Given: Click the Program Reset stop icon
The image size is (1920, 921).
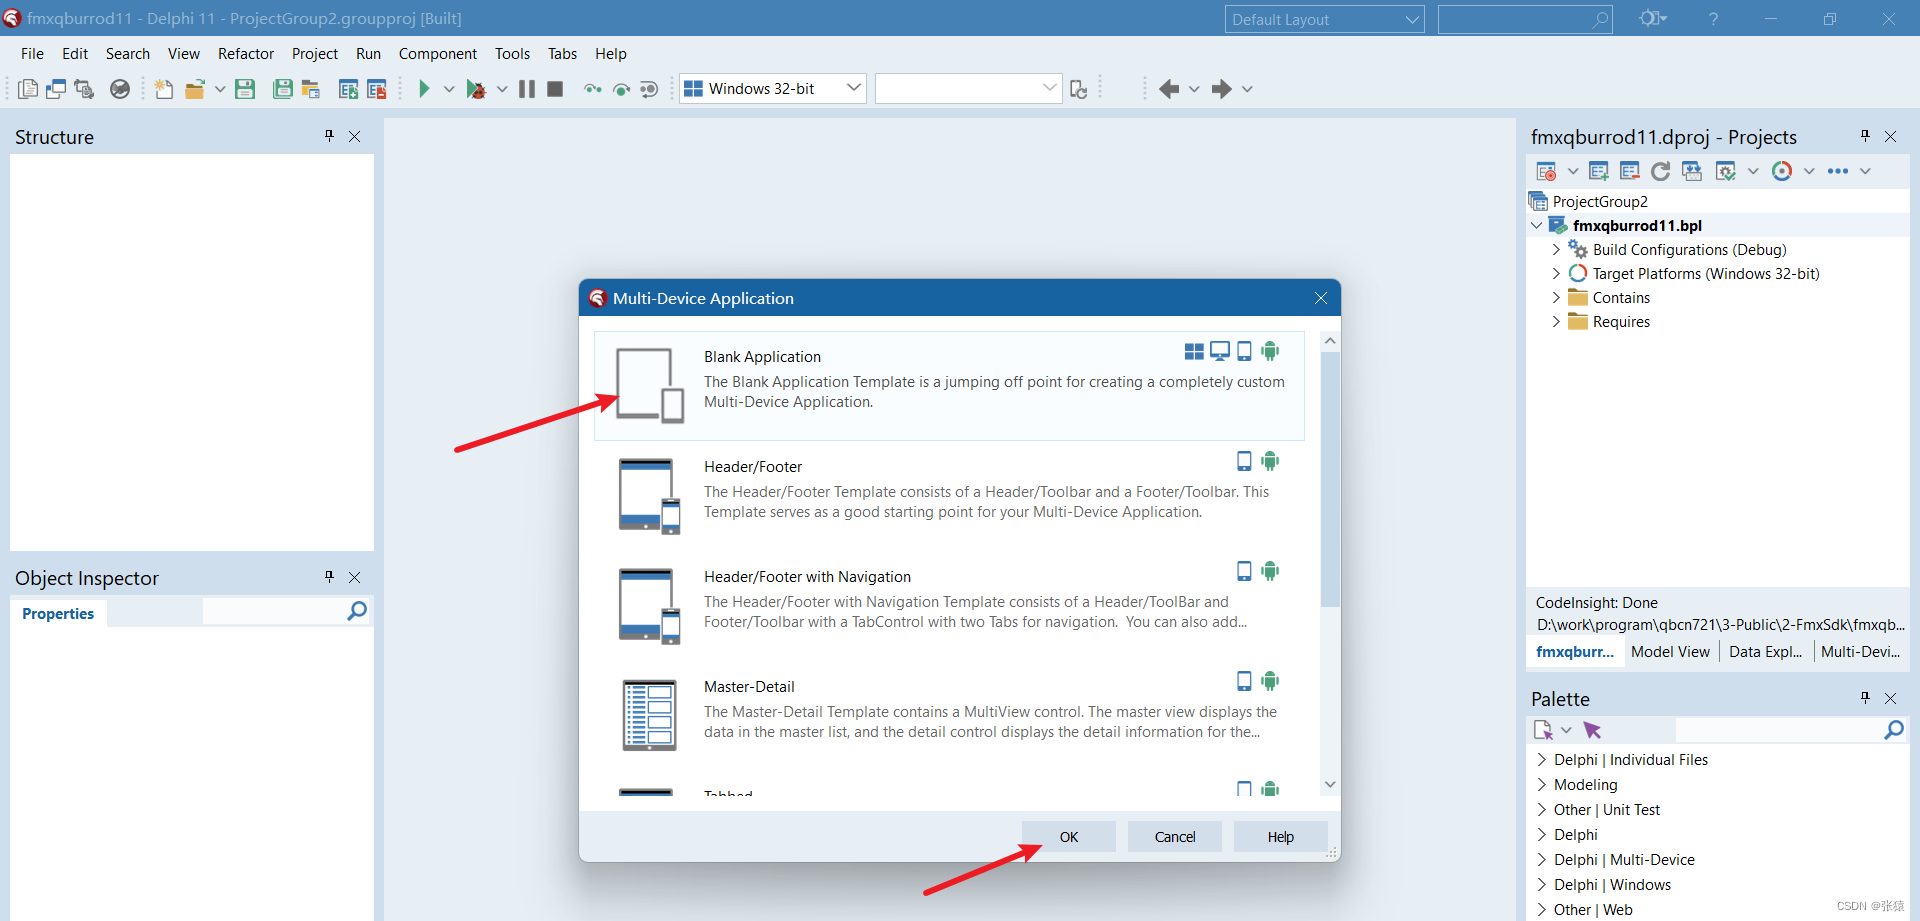Looking at the screenshot, I should click(555, 89).
